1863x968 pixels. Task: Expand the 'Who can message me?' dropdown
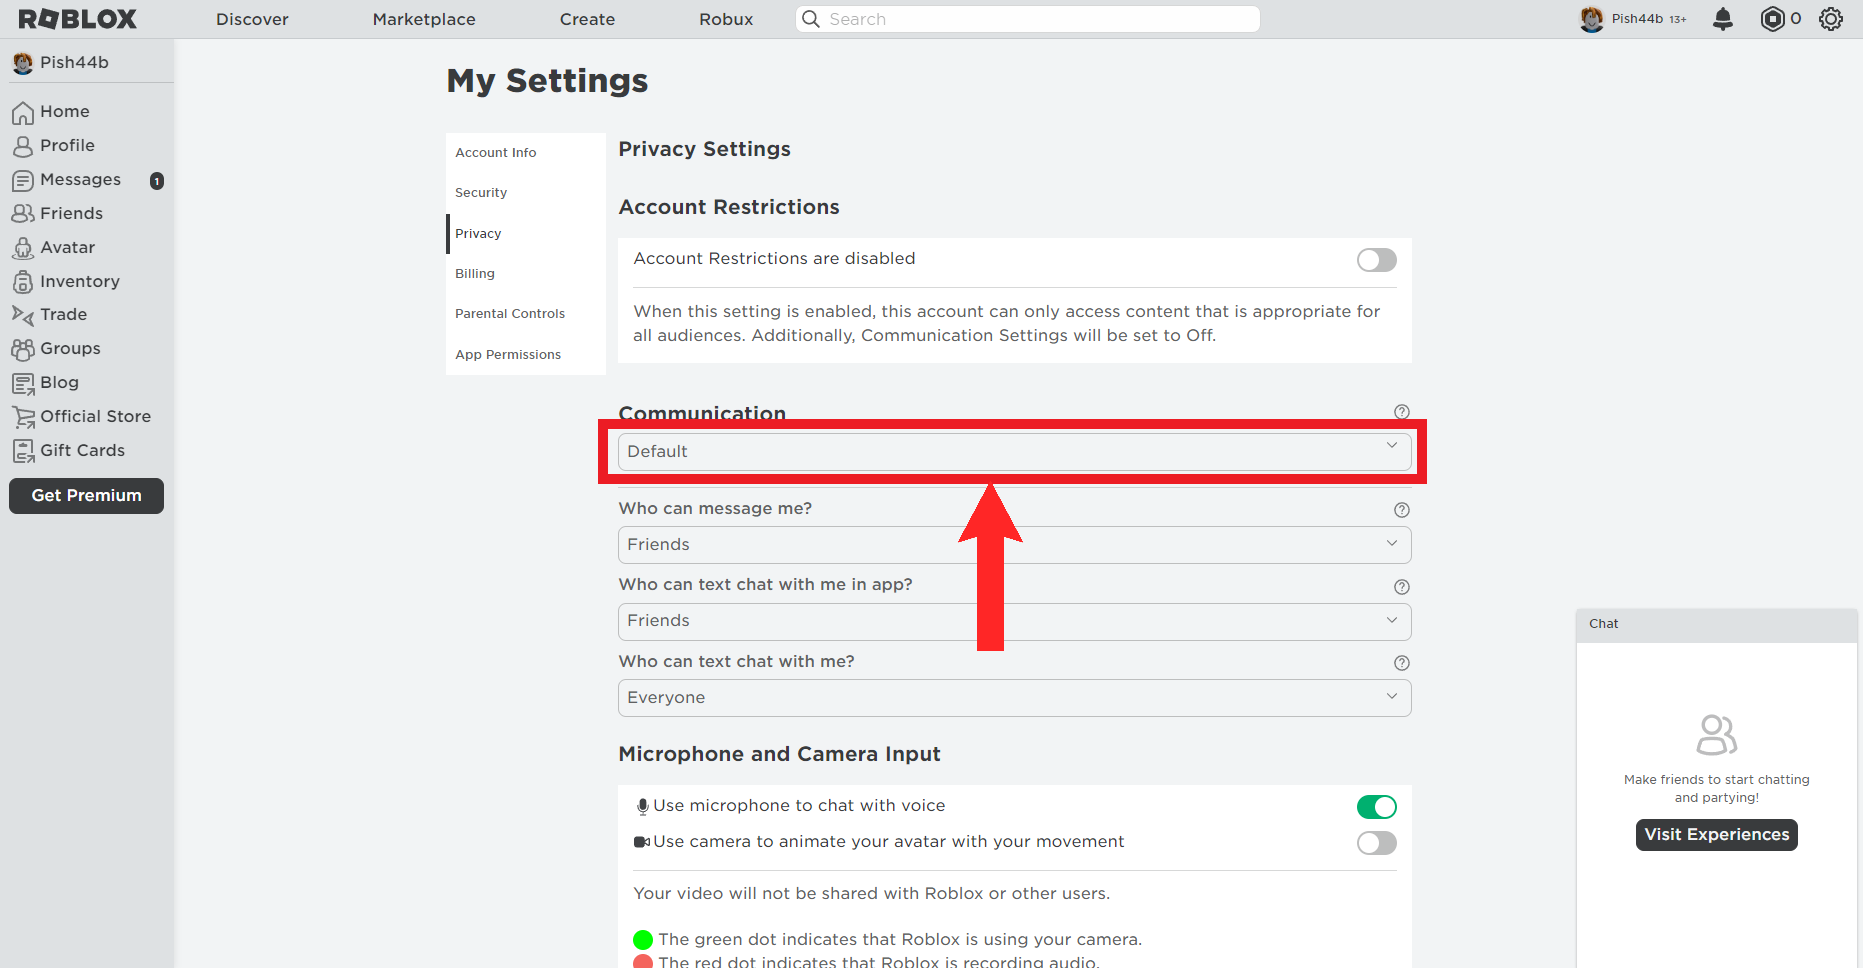[1014, 545]
